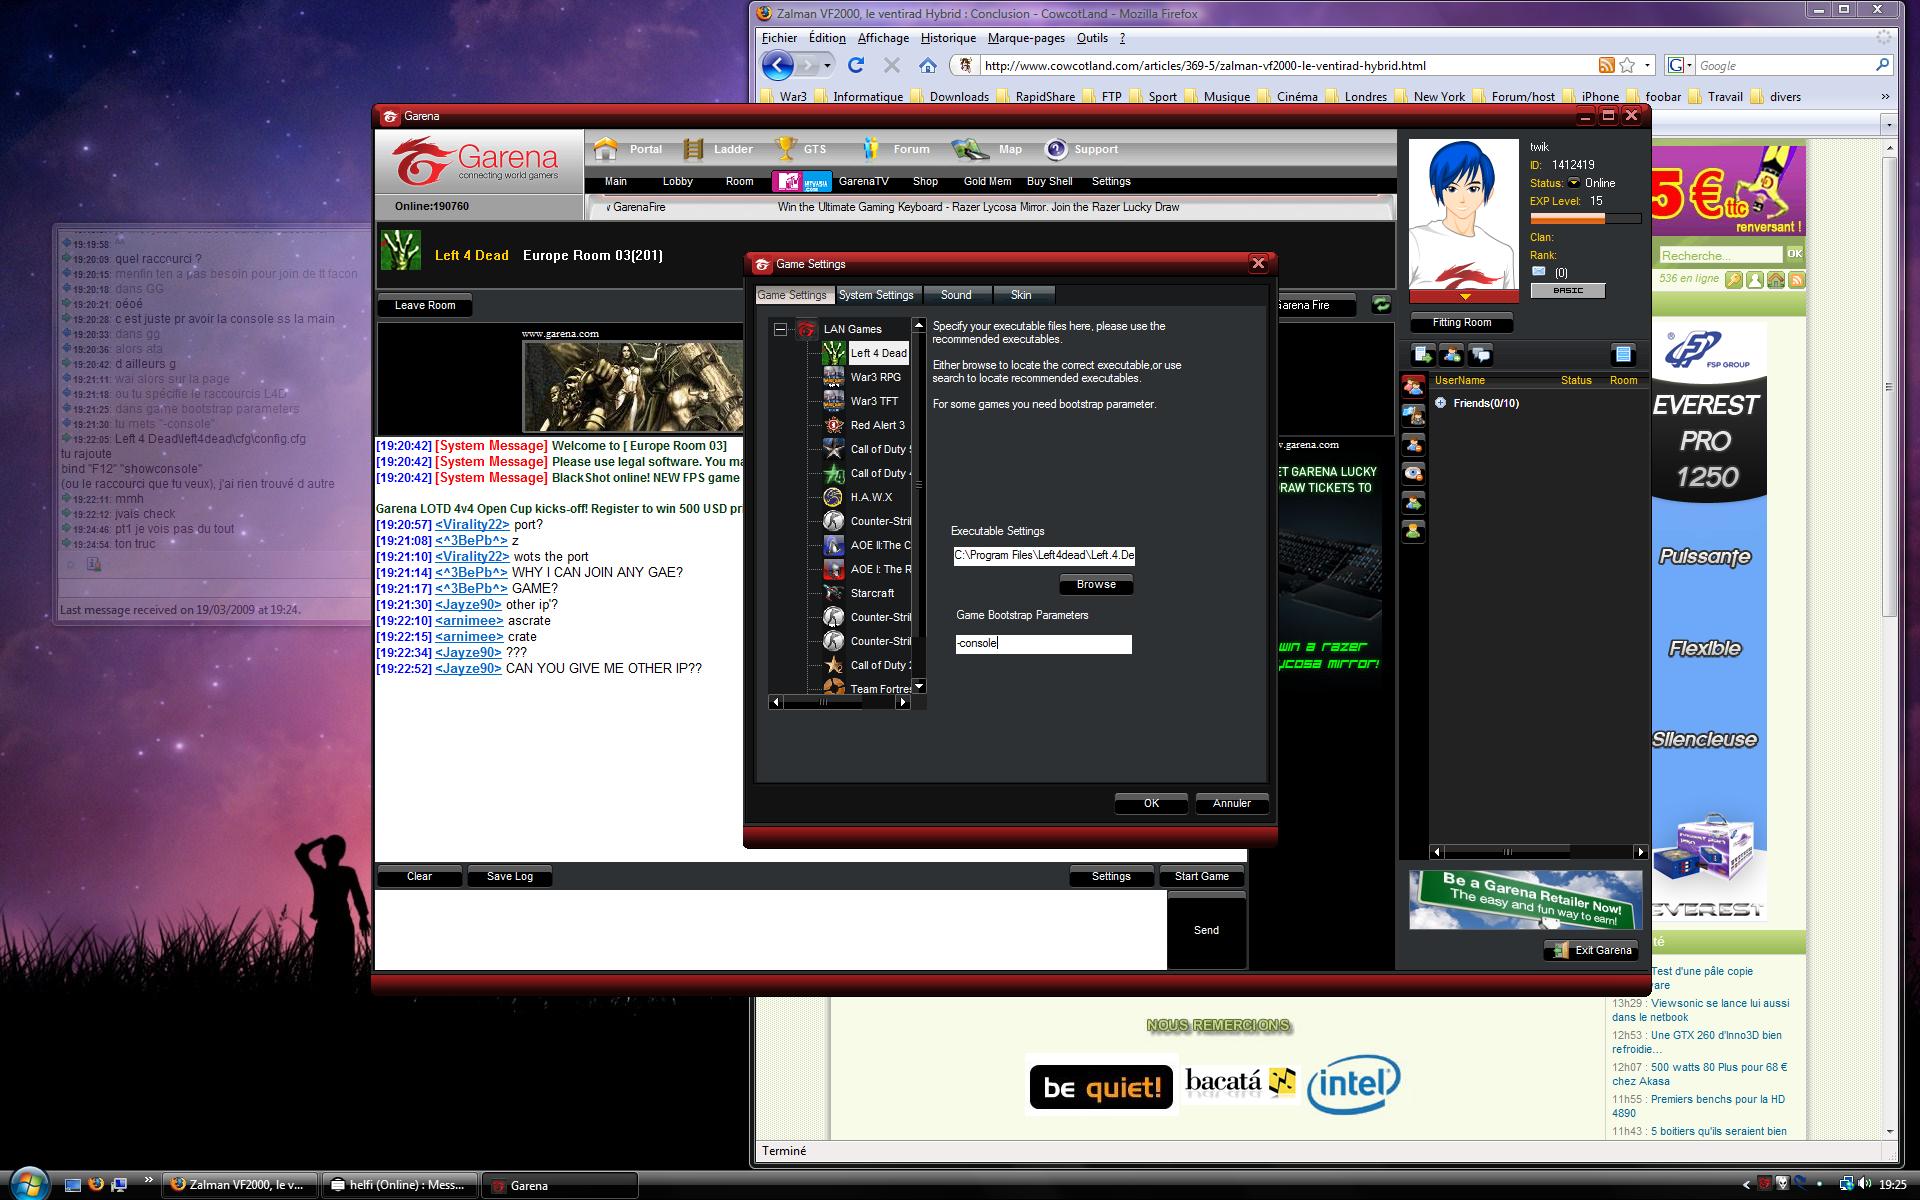Click the Fitting Room button
The image size is (1920, 1200).
[x=1461, y=322]
